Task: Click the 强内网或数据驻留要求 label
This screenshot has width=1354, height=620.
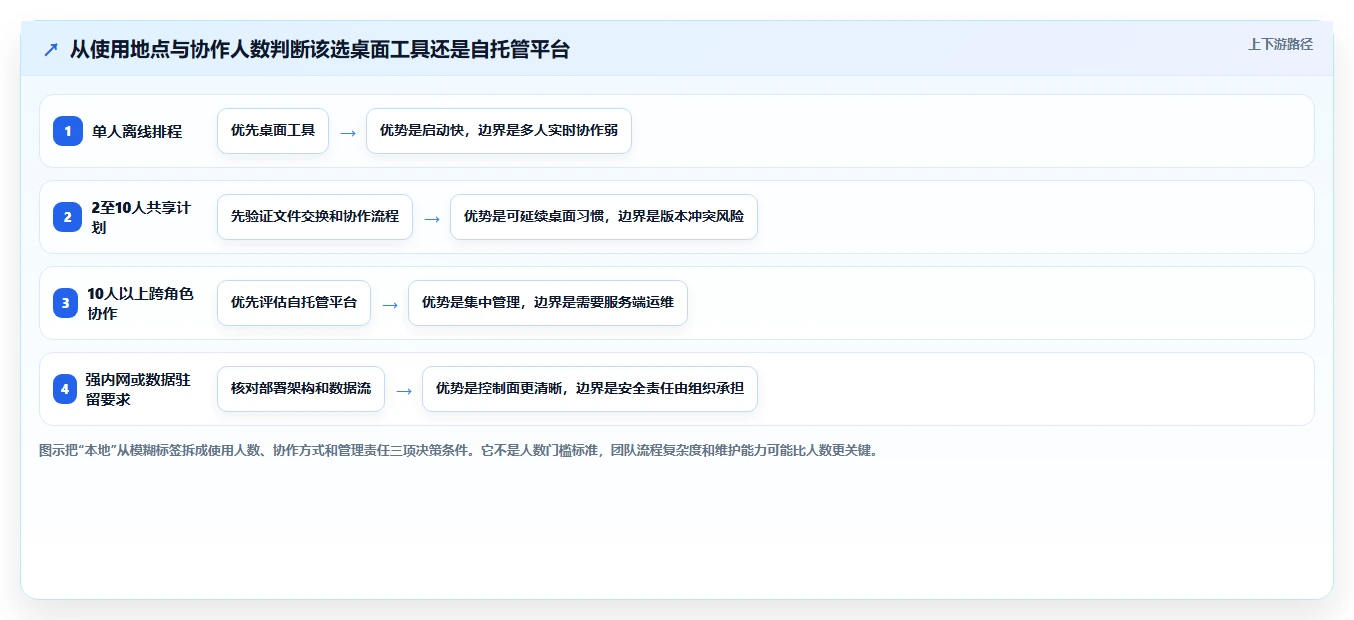Action: tap(138, 389)
